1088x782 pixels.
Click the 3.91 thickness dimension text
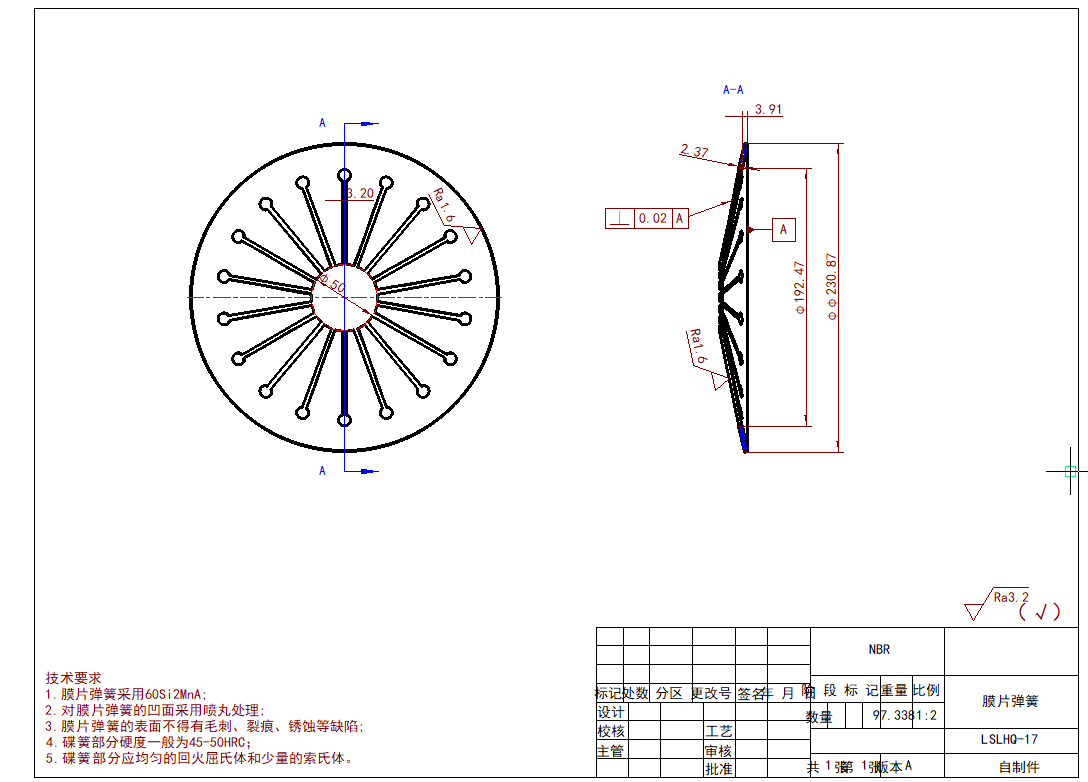pos(768,109)
